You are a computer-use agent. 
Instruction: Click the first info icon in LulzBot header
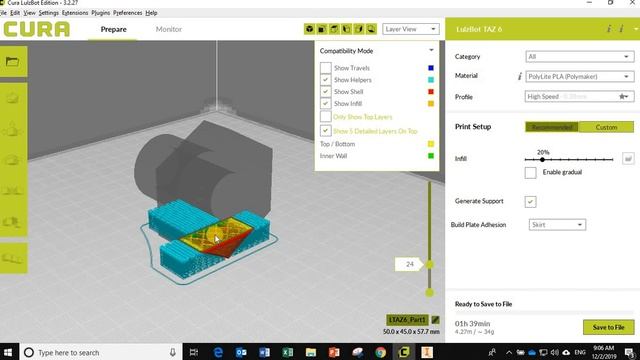609,29
